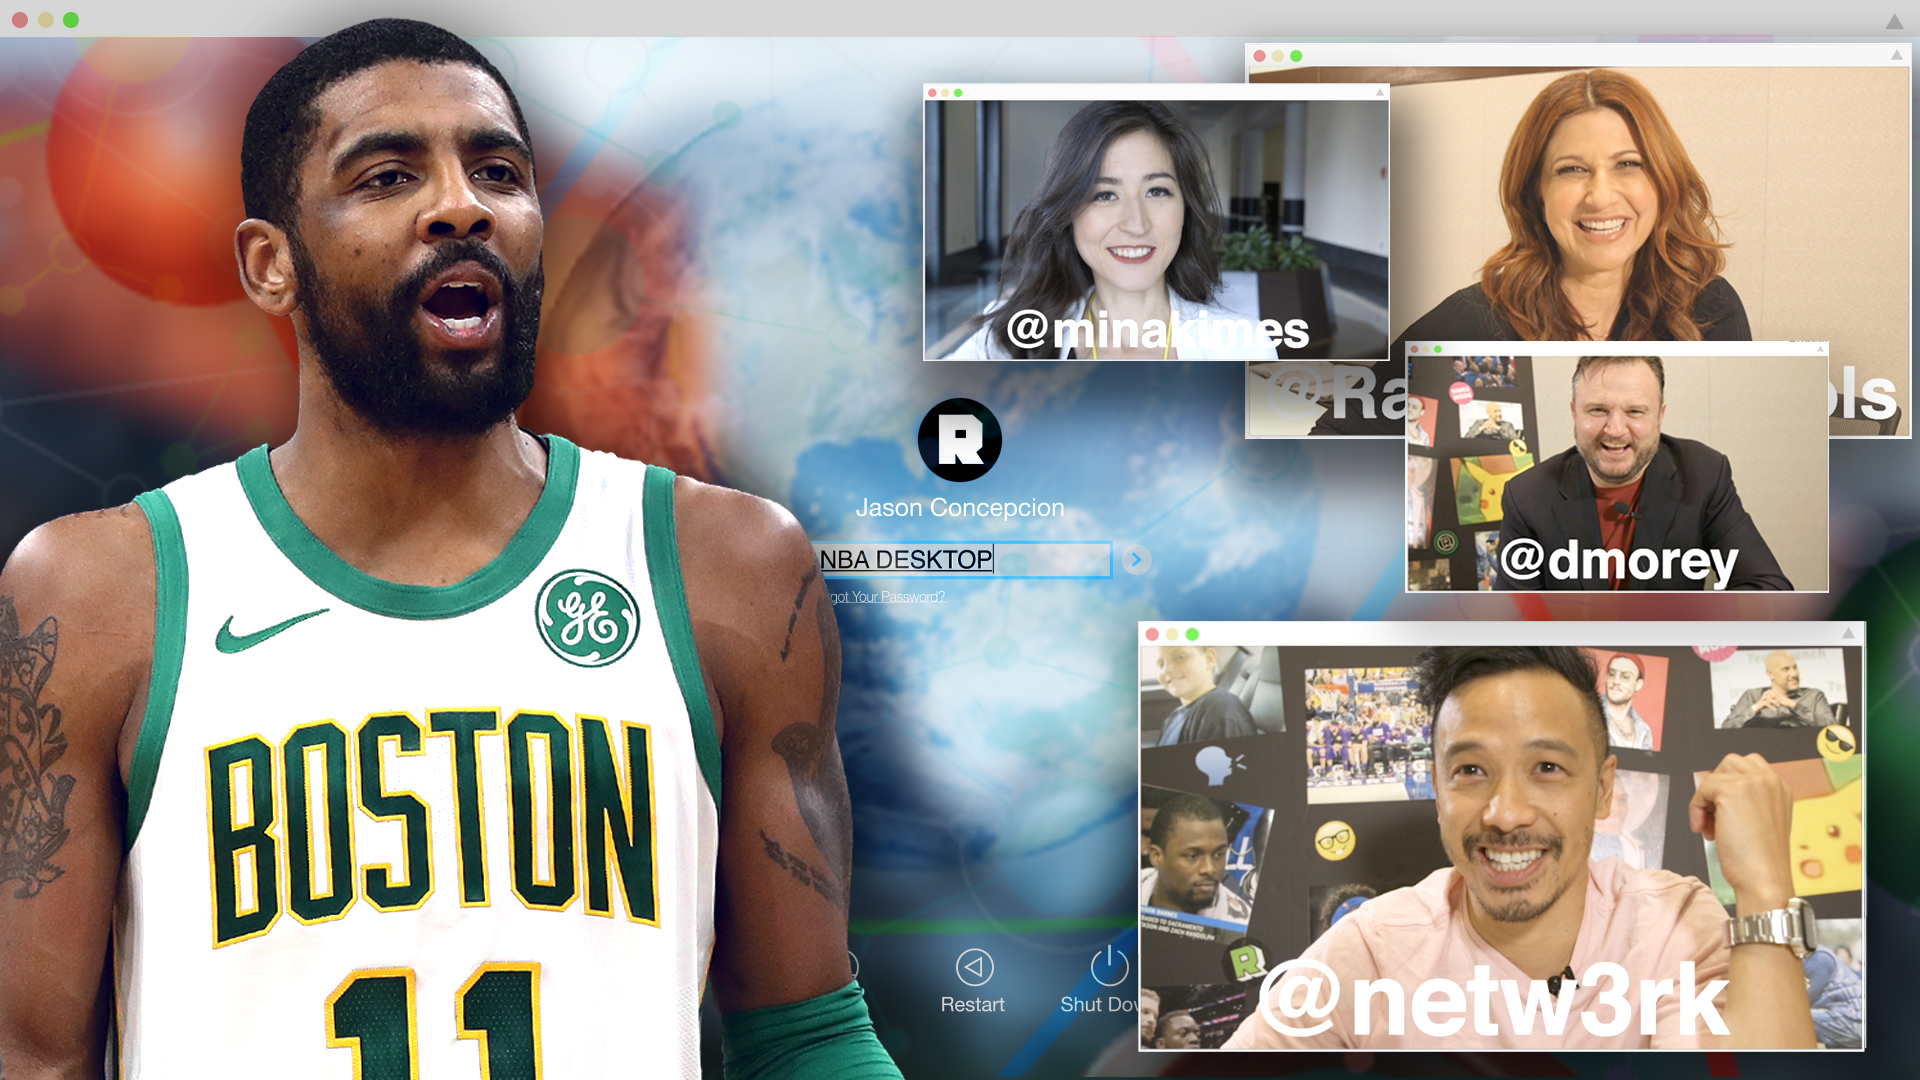Image resolution: width=1920 pixels, height=1080 pixels.
Task: Toggle zoom with the green button on @netw3rk window
Action: 1190,632
